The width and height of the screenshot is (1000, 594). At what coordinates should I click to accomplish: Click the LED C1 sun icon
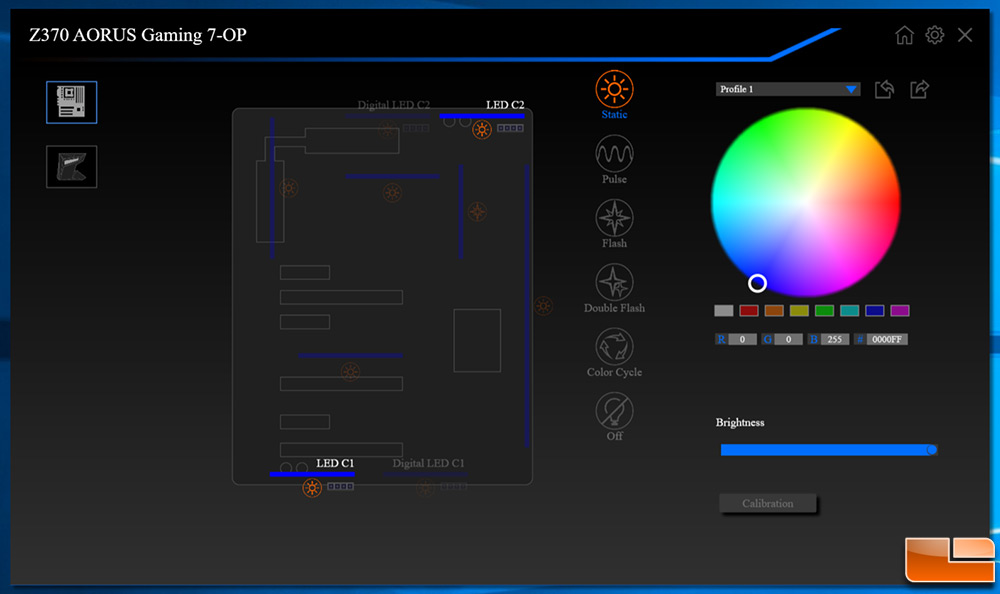tap(312, 488)
